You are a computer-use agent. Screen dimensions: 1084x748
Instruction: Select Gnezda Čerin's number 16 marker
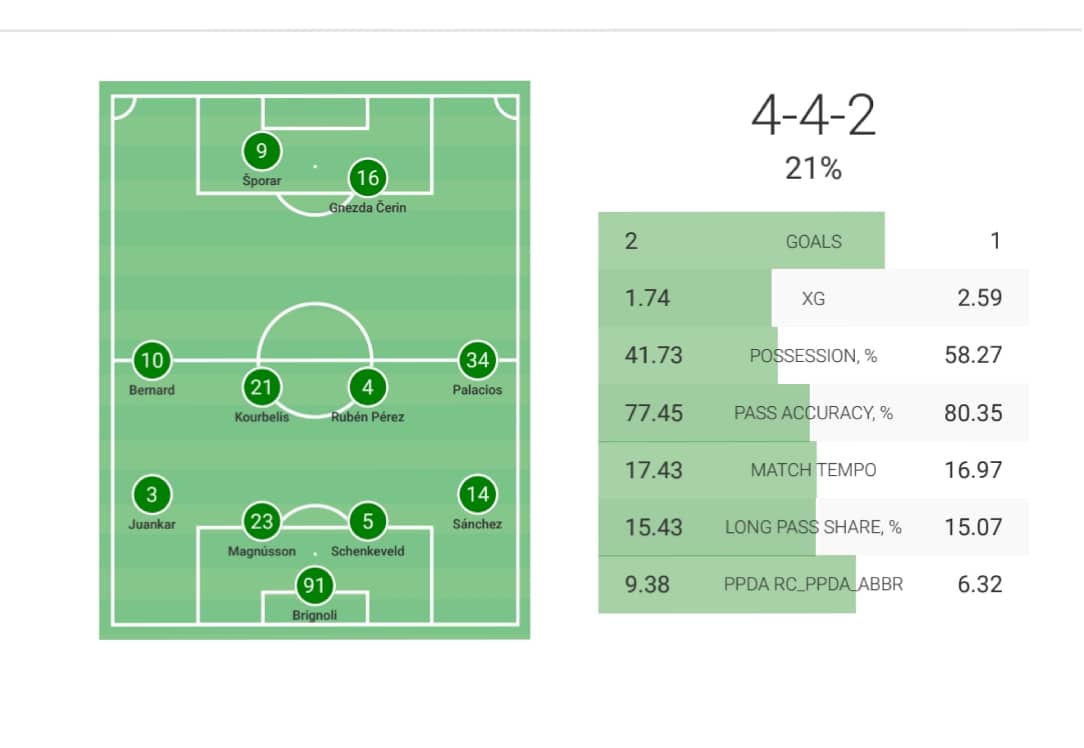pos(367,179)
